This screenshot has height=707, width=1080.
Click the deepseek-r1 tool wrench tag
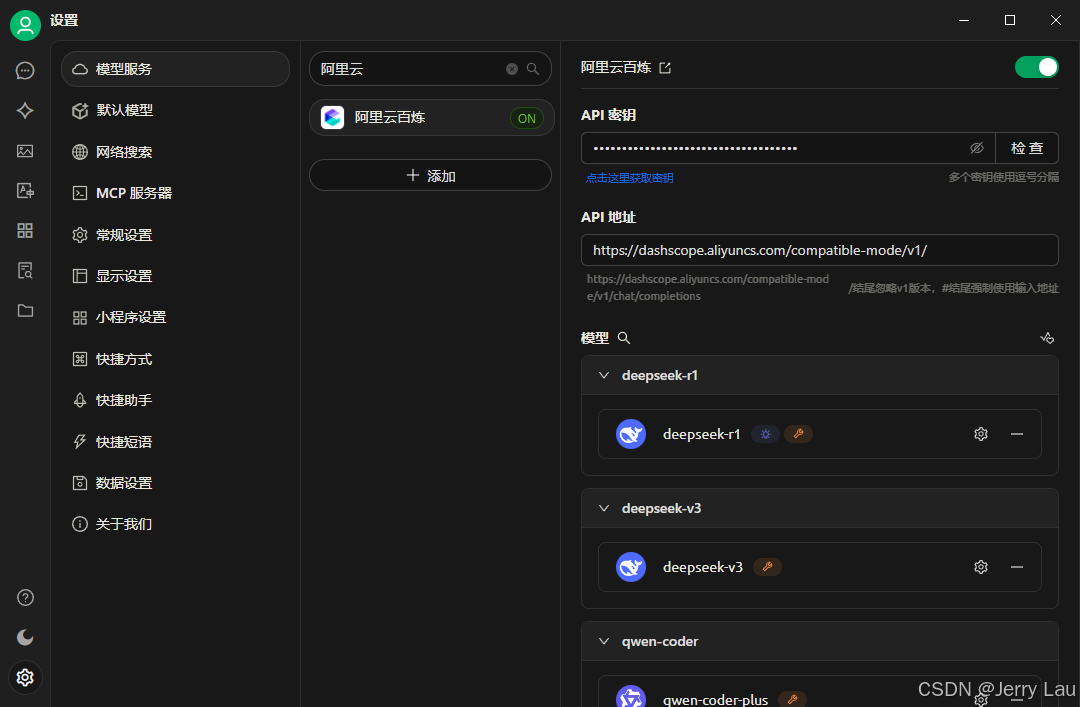pyautogui.click(x=798, y=434)
